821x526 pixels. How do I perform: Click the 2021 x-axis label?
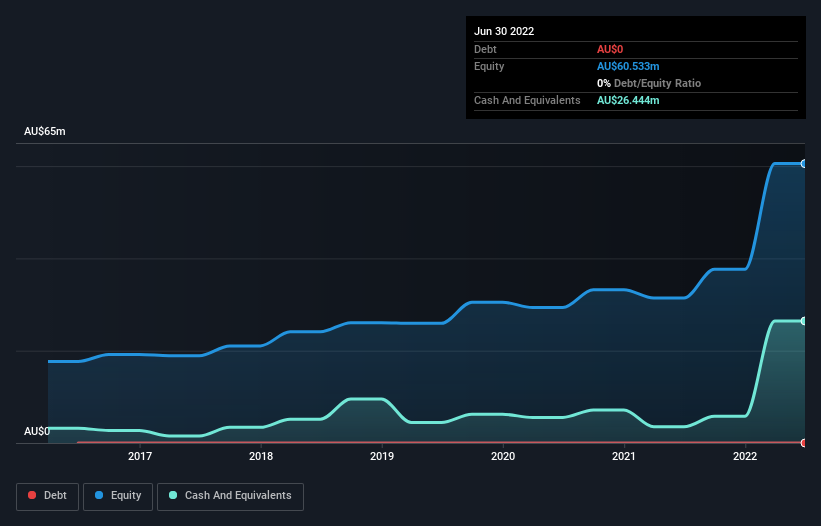click(624, 456)
